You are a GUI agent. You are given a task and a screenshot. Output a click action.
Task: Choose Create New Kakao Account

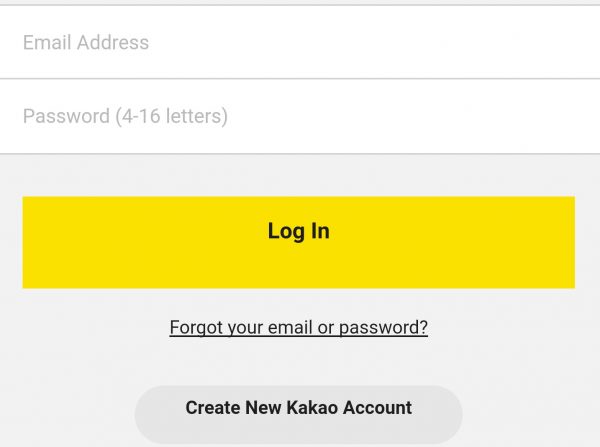point(298,408)
